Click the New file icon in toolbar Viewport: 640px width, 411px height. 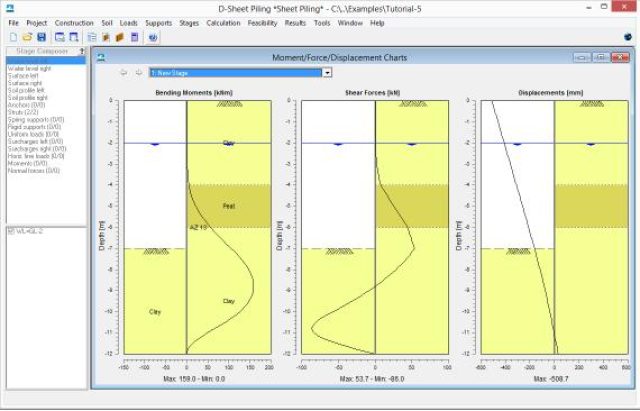tap(11, 36)
